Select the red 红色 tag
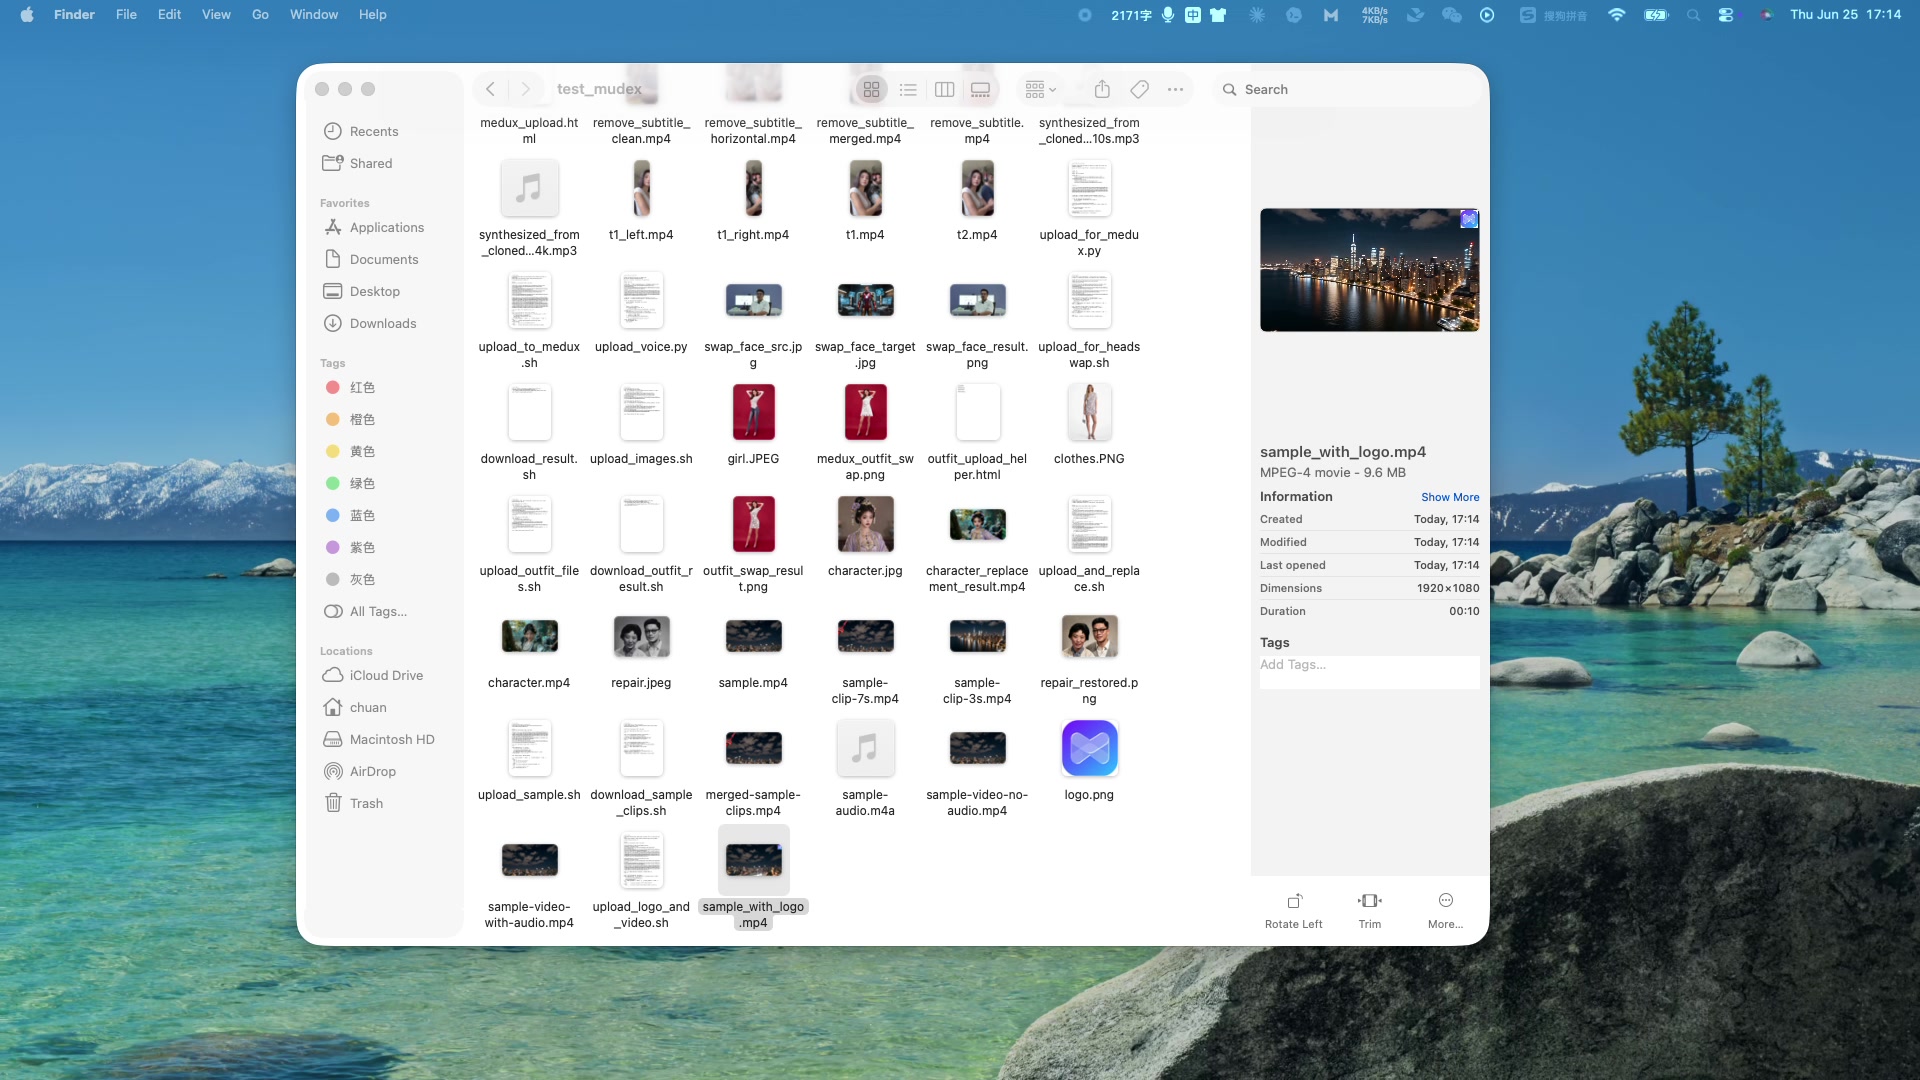The image size is (1920, 1080). pos(384,388)
